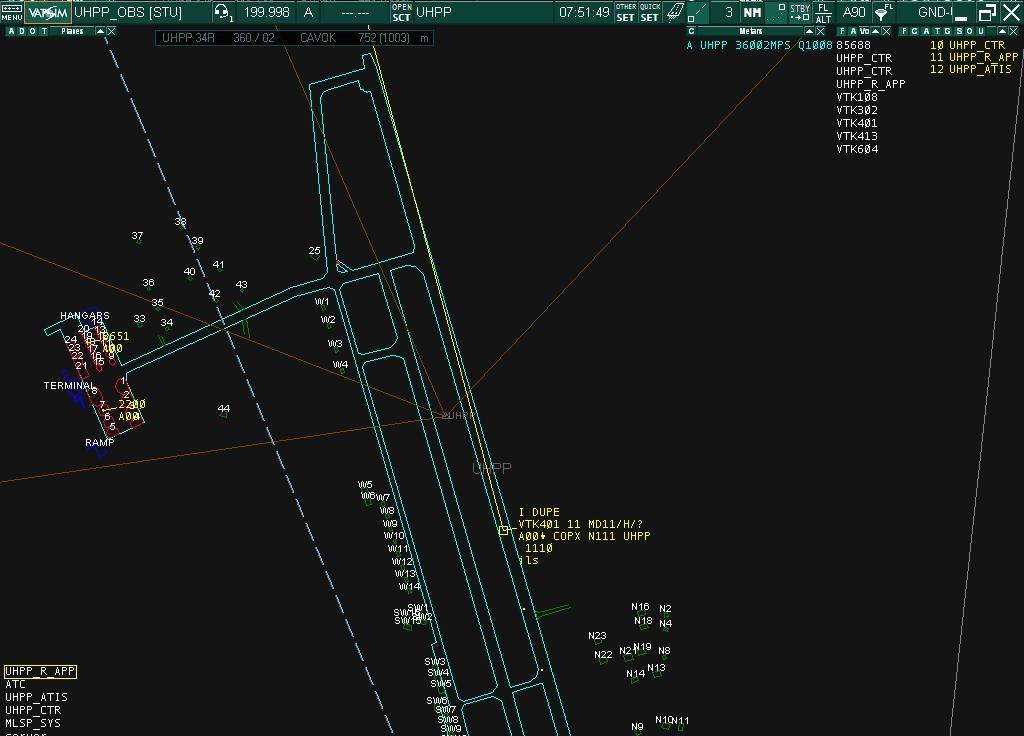The image size is (1024, 736).
Task: Click the primary frequency 199.998 field
Action: pyautogui.click(x=266, y=12)
